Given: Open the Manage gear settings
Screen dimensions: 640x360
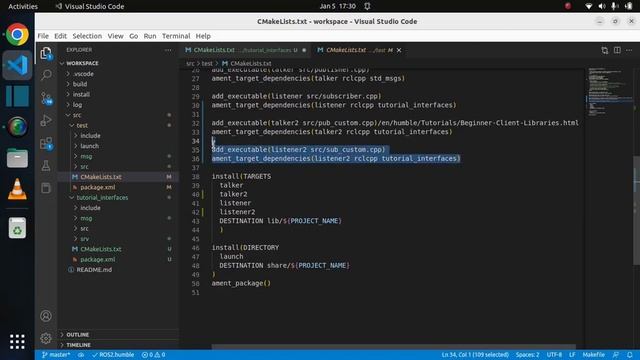Looking at the screenshot, I should 46,338.
